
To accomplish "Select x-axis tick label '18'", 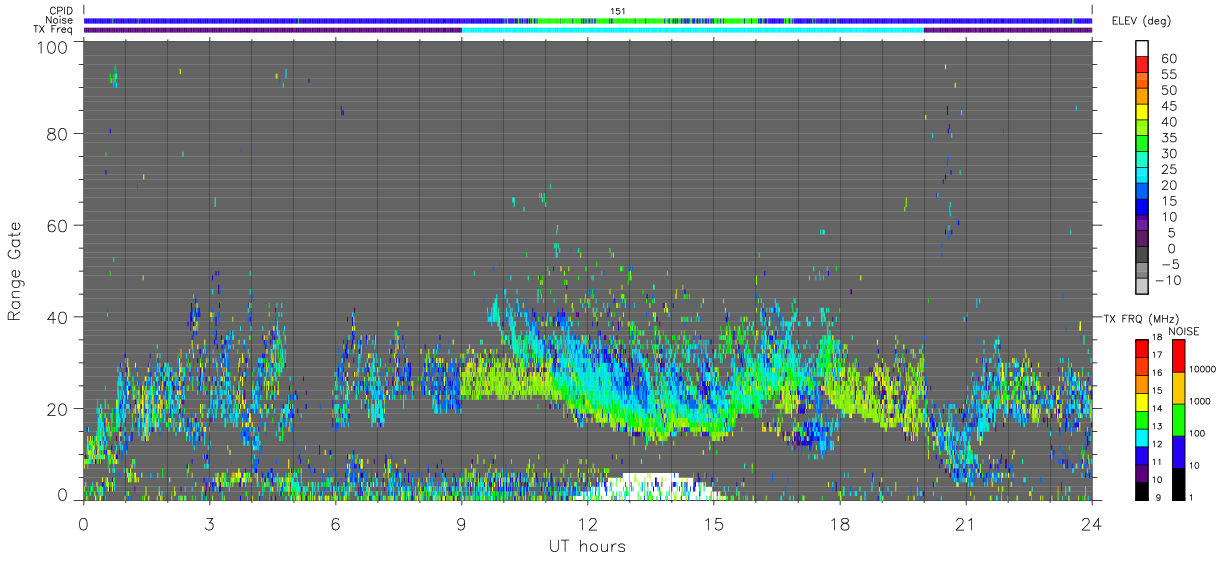I will (840, 523).
